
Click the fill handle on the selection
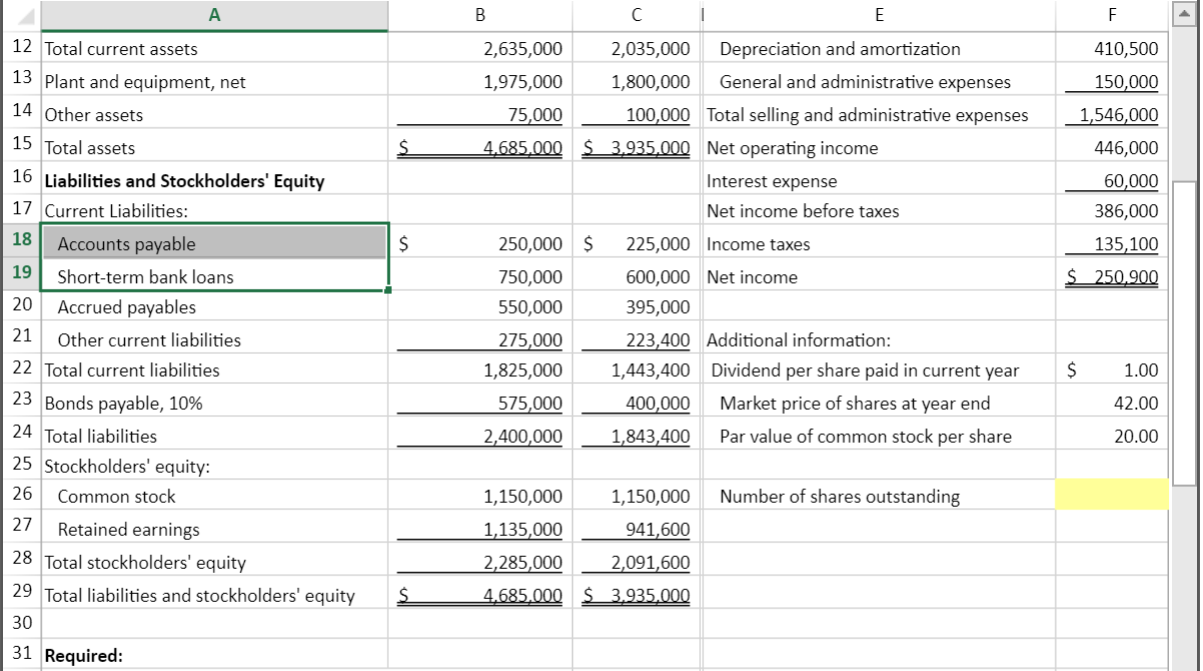point(389,288)
